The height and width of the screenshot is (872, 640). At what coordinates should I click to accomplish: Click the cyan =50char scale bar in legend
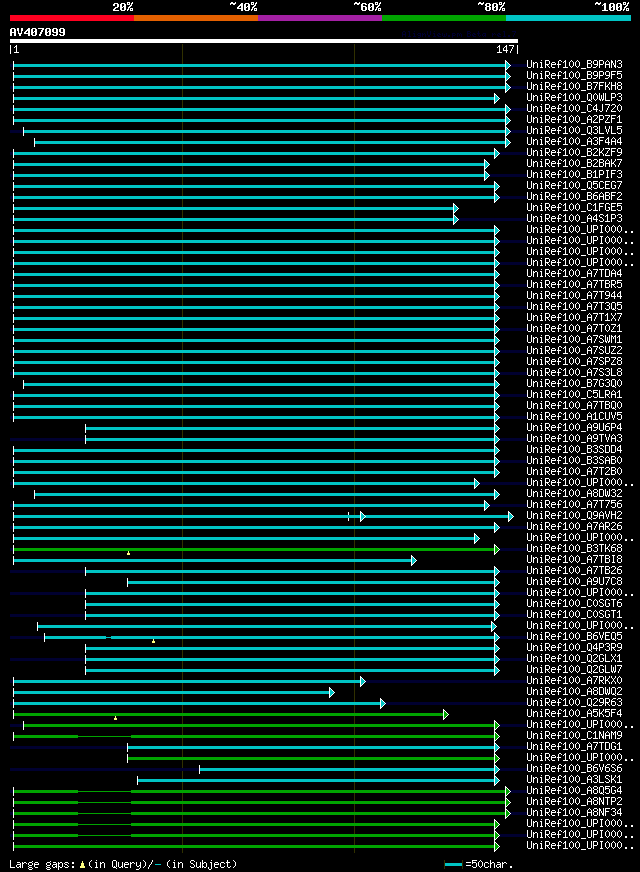(453, 865)
